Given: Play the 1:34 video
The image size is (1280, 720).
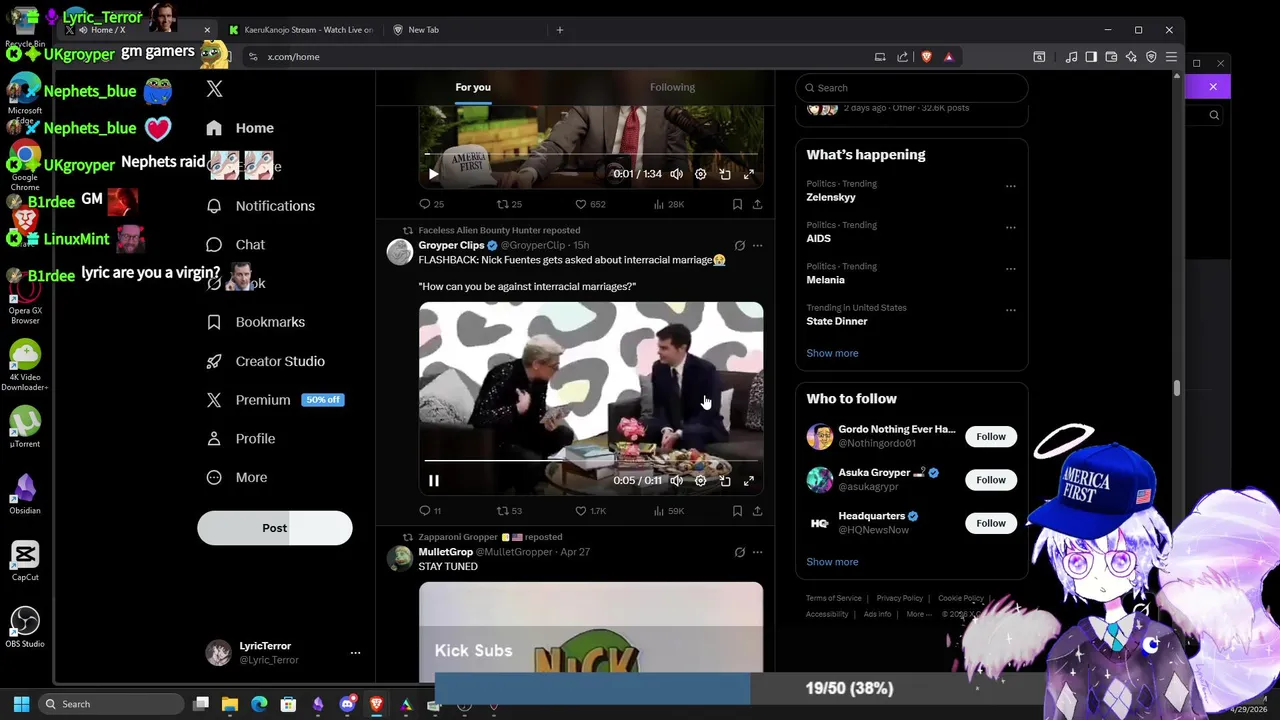Looking at the screenshot, I should 434,174.
